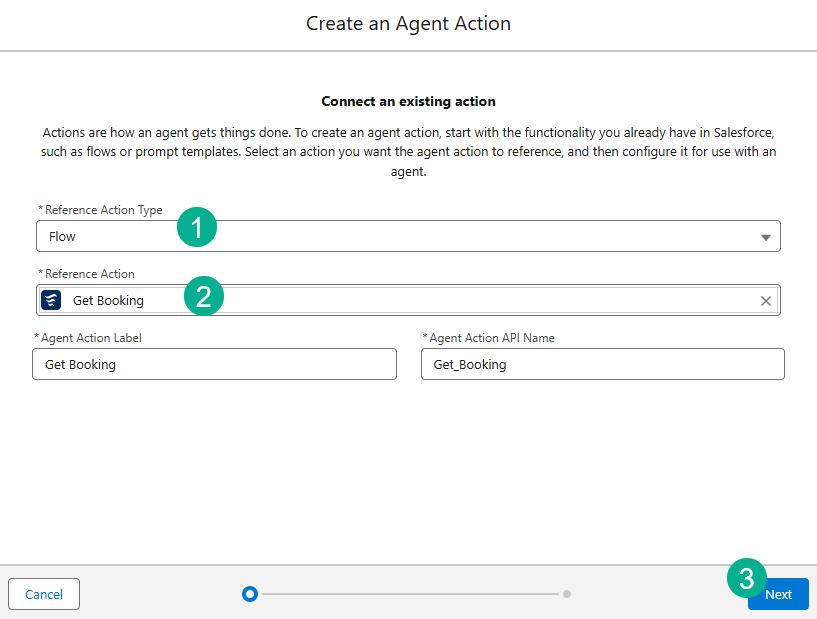Clear the Reference Action selection with X
Image resolution: width=817 pixels, height=619 pixels.
click(766, 301)
